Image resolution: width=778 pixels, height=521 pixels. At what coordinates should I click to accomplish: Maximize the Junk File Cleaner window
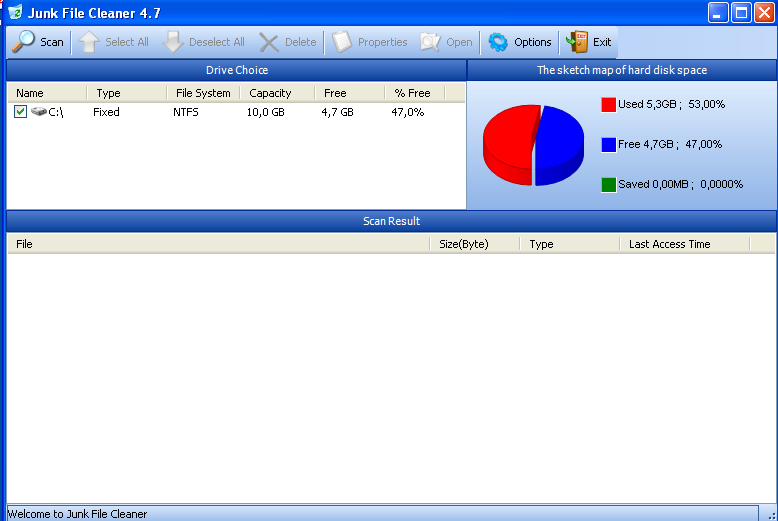click(x=741, y=13)
